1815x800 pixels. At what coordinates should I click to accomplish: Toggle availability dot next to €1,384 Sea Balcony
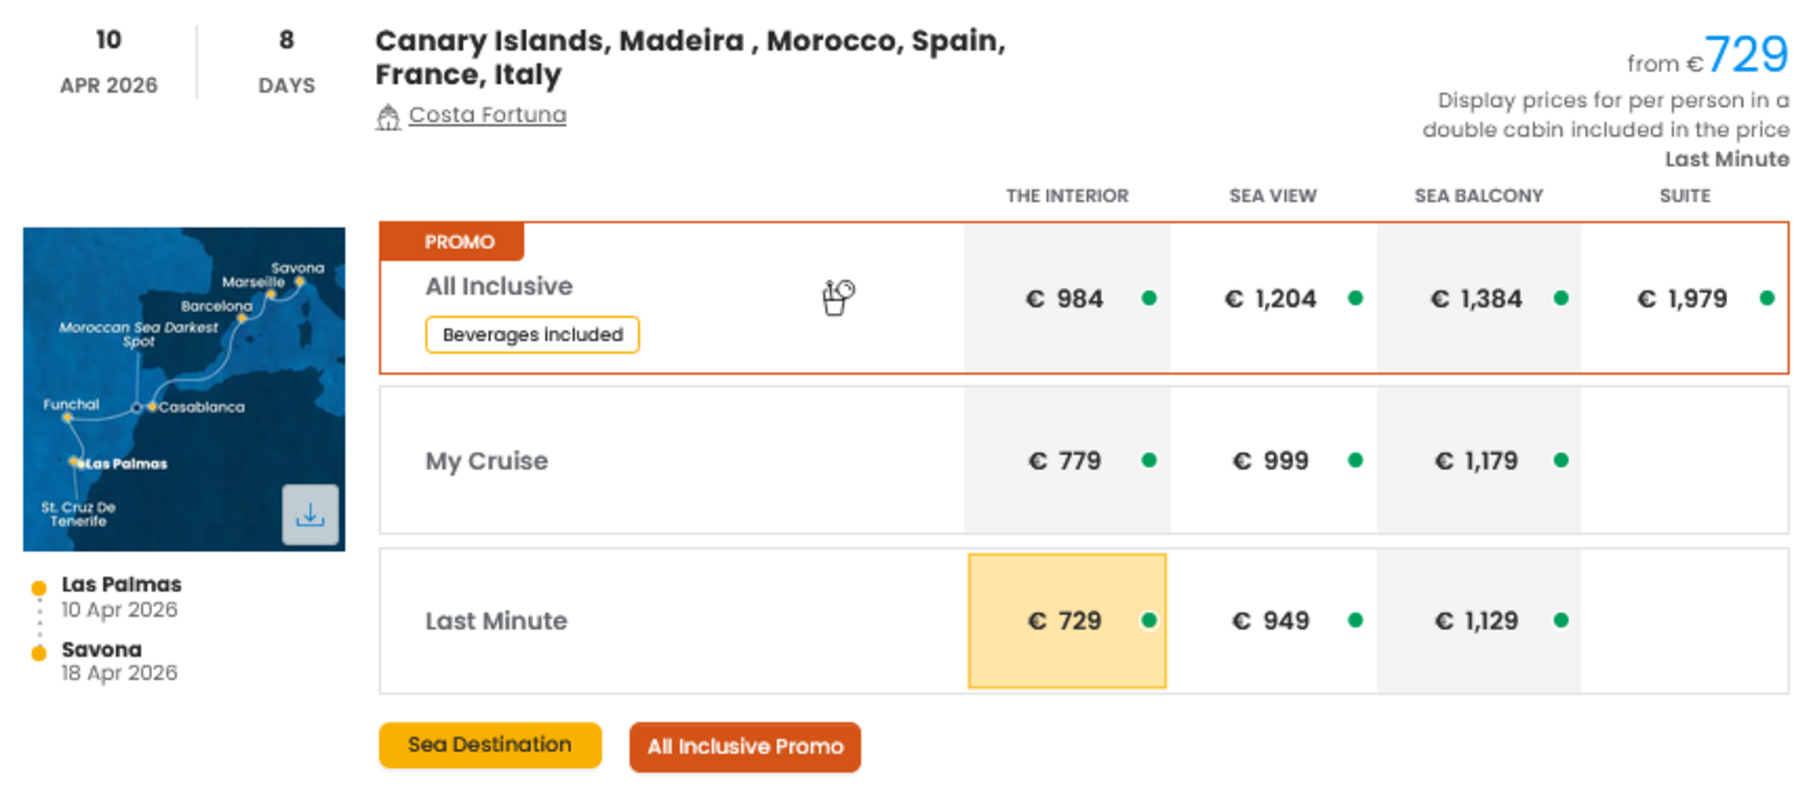pos(1561,297)
